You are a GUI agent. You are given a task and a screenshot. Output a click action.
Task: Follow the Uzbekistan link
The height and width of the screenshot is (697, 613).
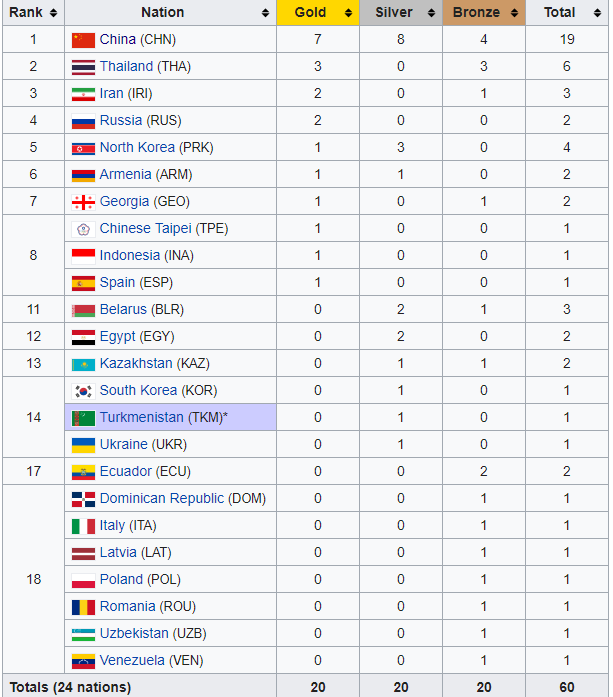pos(134,633)
